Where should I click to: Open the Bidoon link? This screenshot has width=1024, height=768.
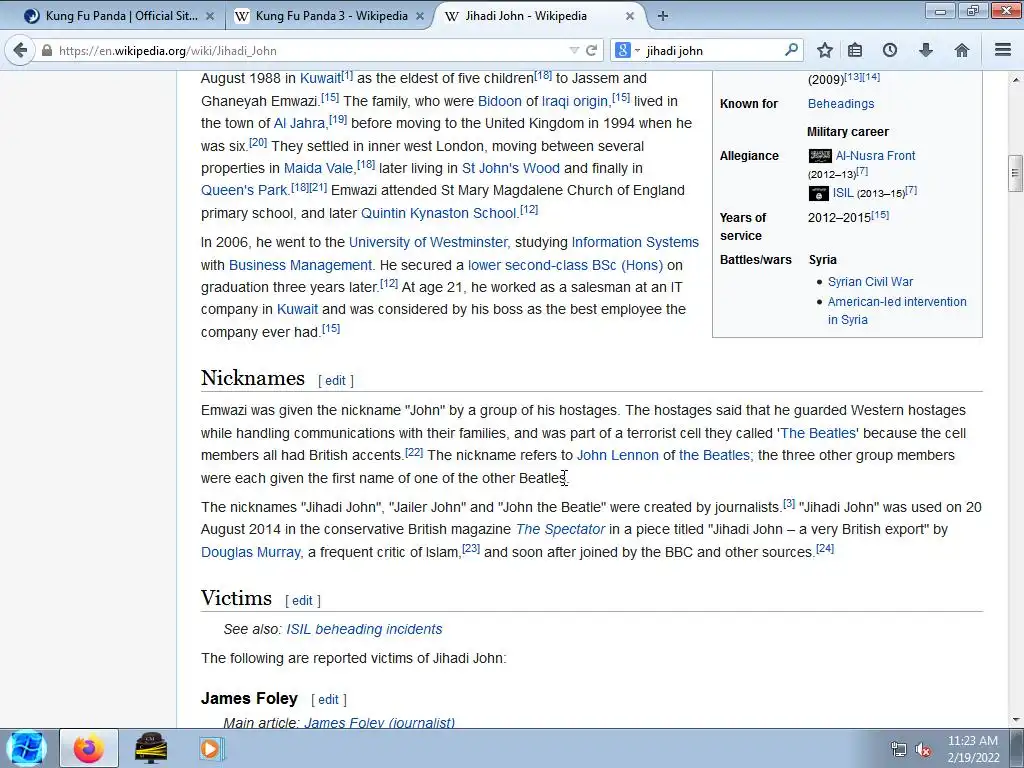500,101
